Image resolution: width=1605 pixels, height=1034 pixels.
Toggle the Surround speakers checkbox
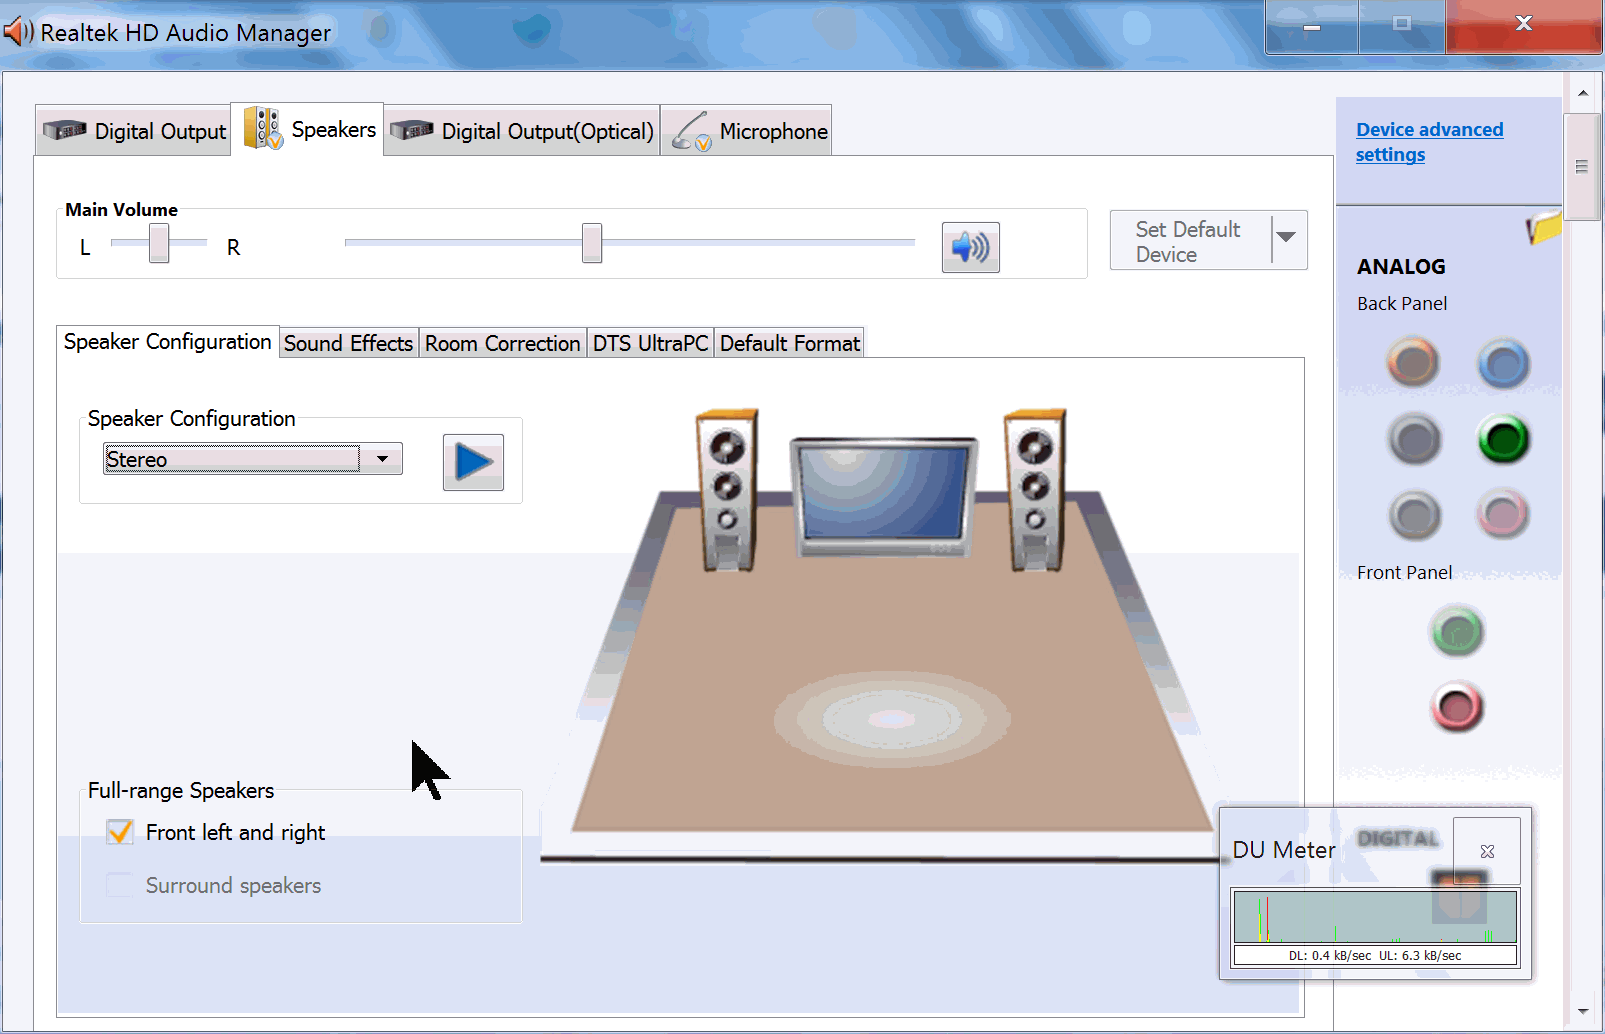(x=120, y=885)
